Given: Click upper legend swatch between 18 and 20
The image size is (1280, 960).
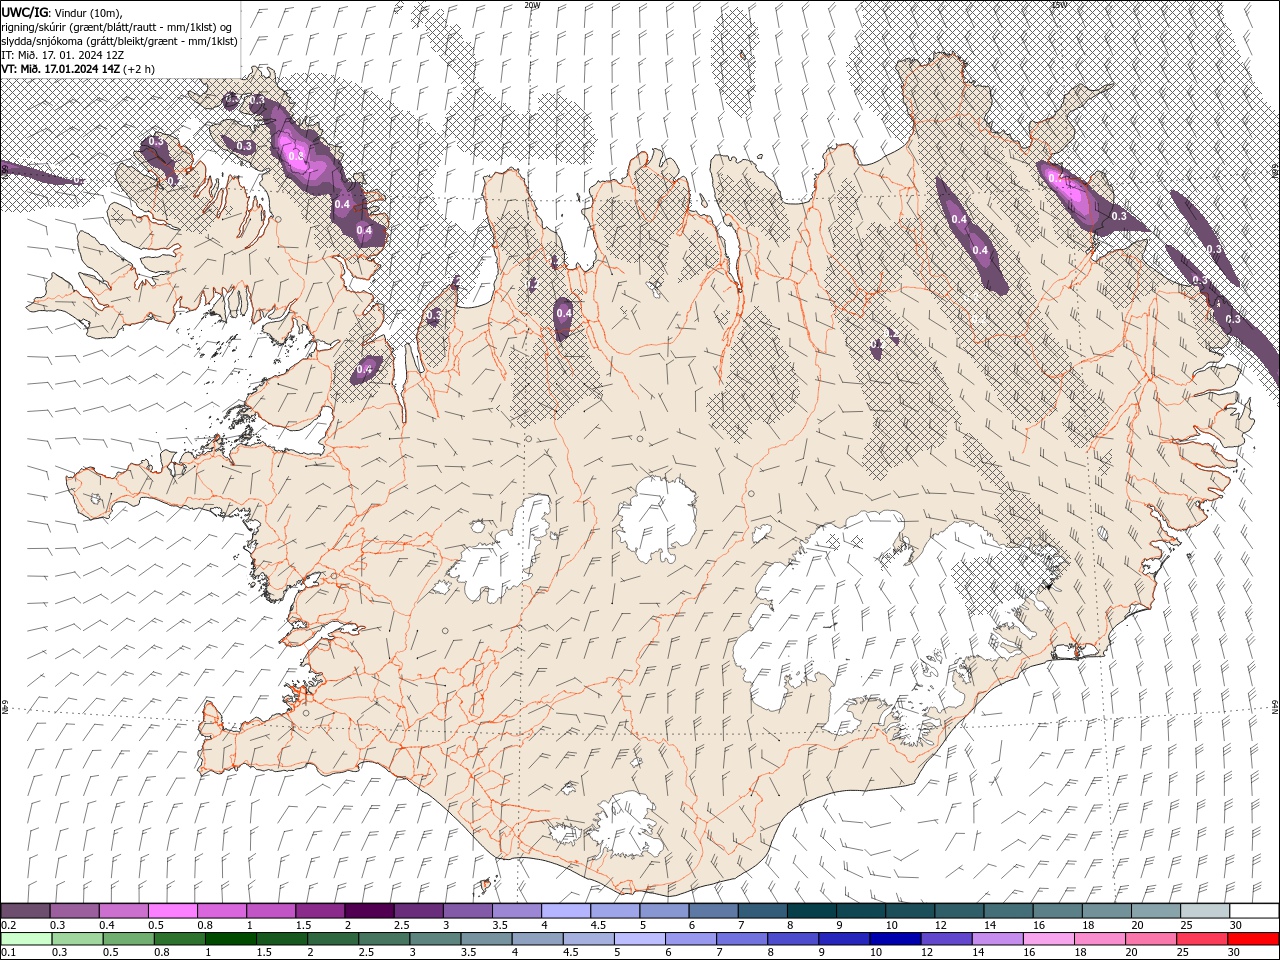Looking at the screenshot, I should click(1106, 911).
